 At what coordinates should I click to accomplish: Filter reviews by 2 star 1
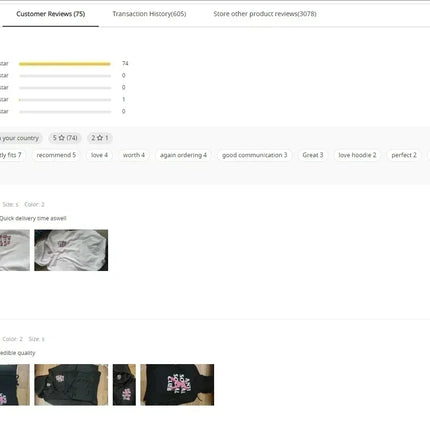(100, 138)
